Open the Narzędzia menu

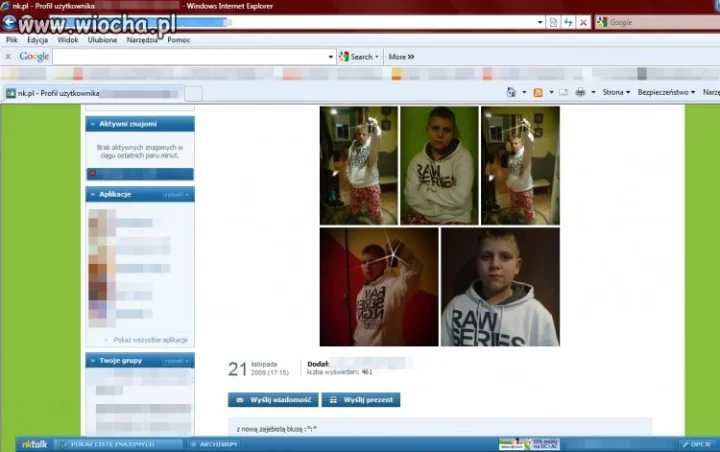pos(142,40)
